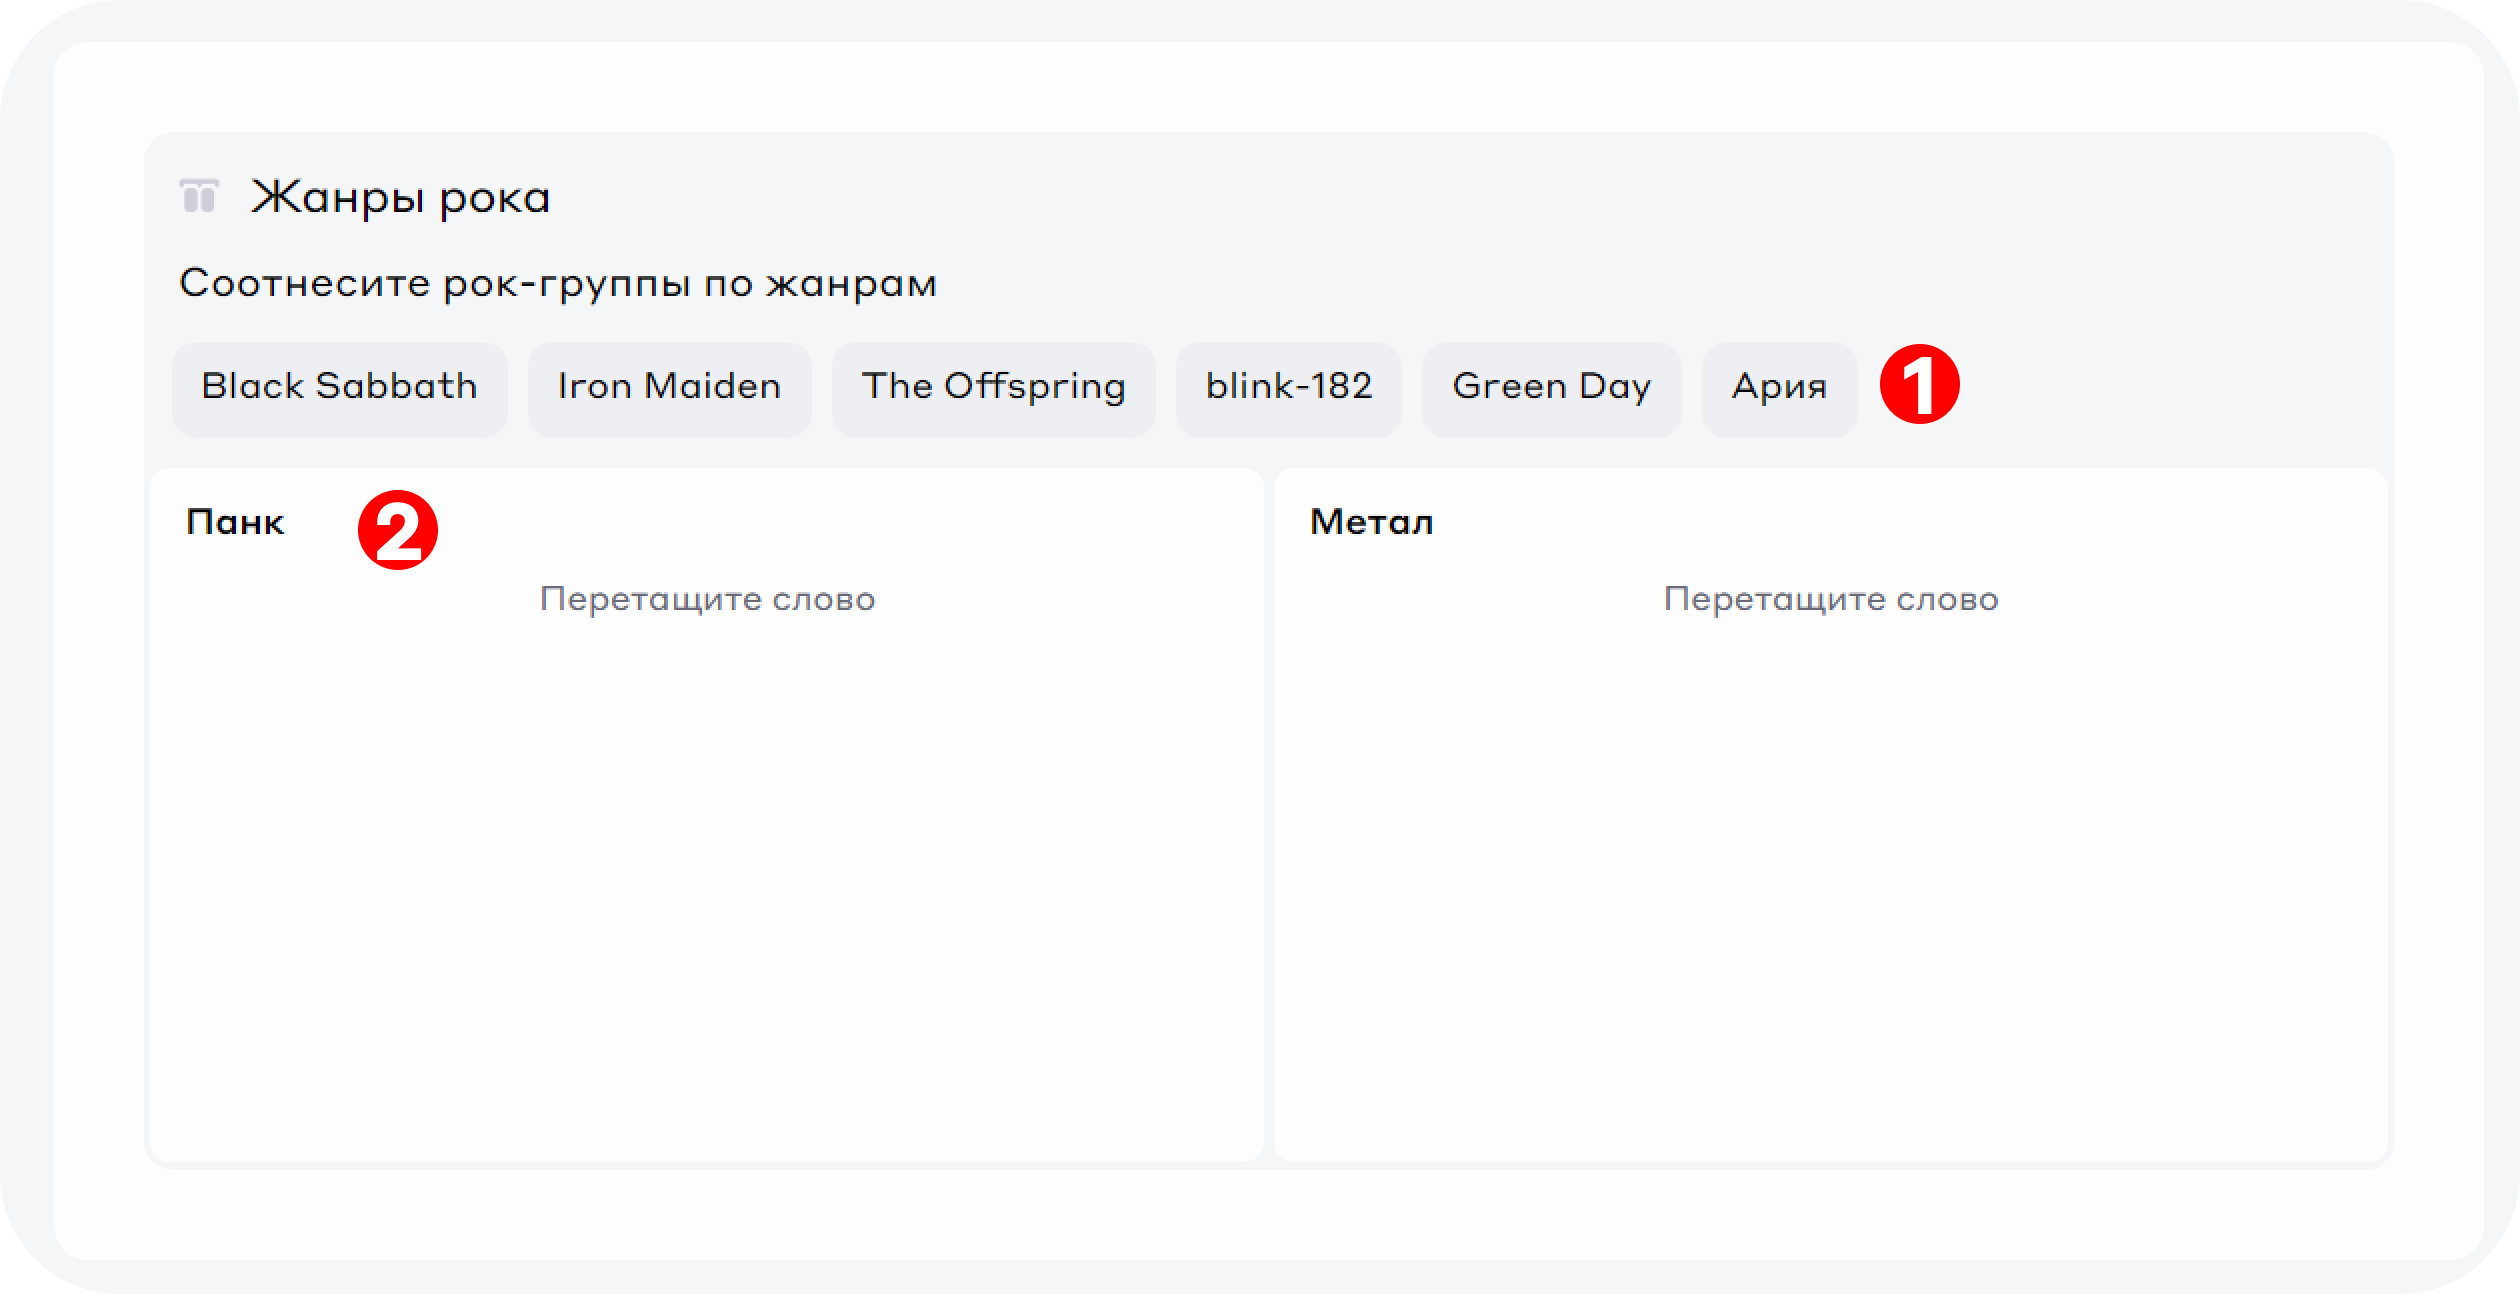Viewport: 2520px width, 1294px height.
Task: Click the Метал column's Перетащите слово placeholder
Action: [x=1830, y=599]
